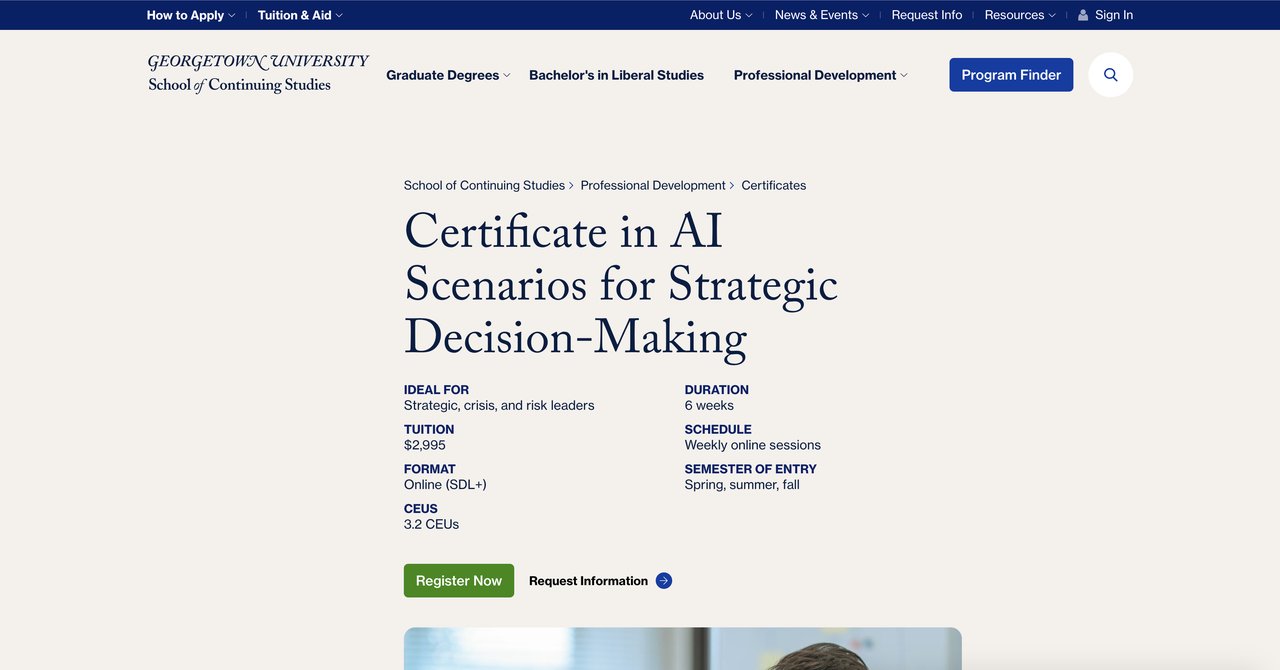Screen dimensions: 1280x670
Task: Click the user icon beside Sign In
Action: (1083, 15)
